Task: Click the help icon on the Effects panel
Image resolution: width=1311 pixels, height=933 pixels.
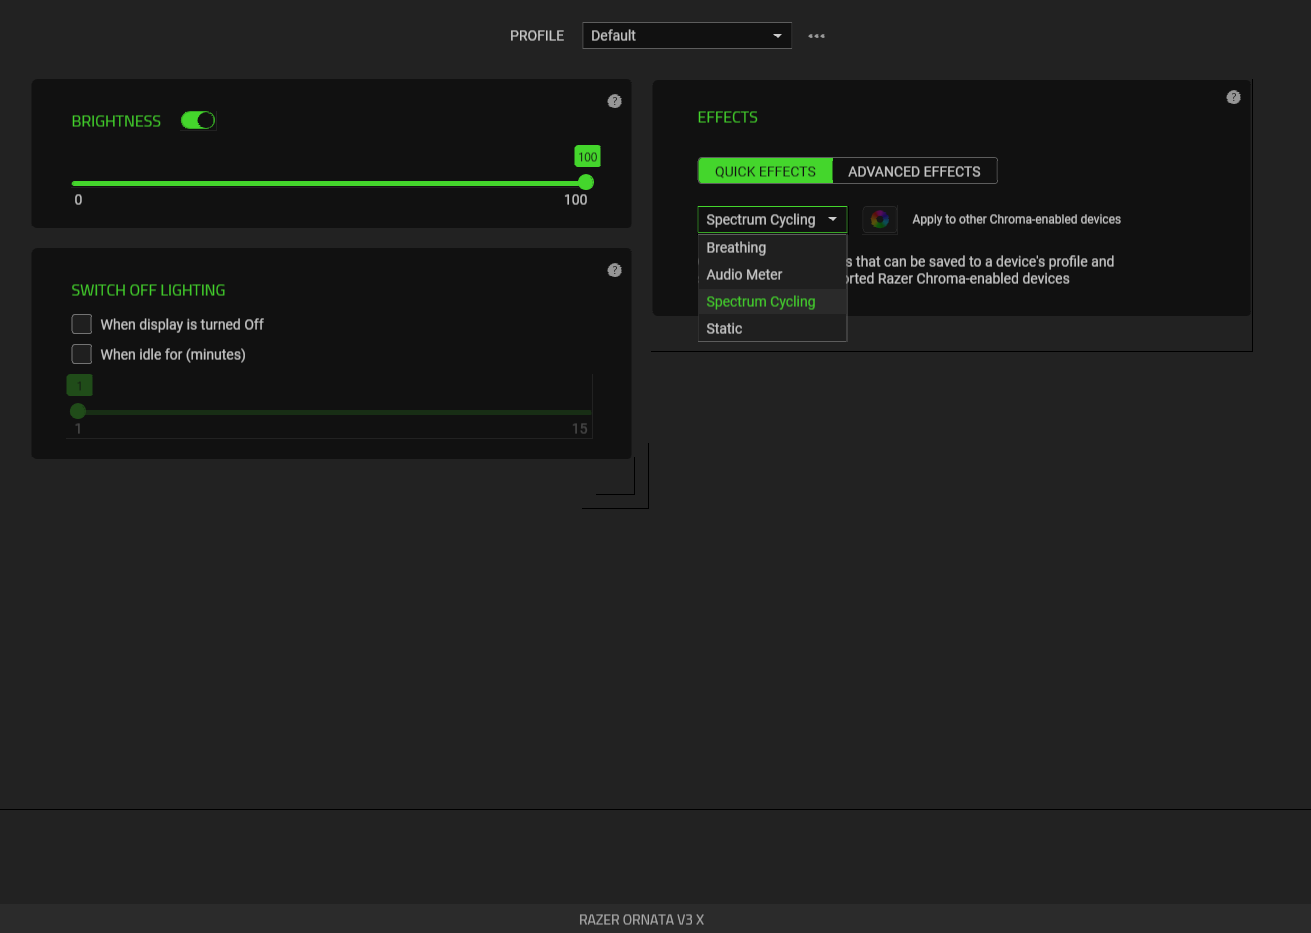Action: click(x=1233, y=97)
